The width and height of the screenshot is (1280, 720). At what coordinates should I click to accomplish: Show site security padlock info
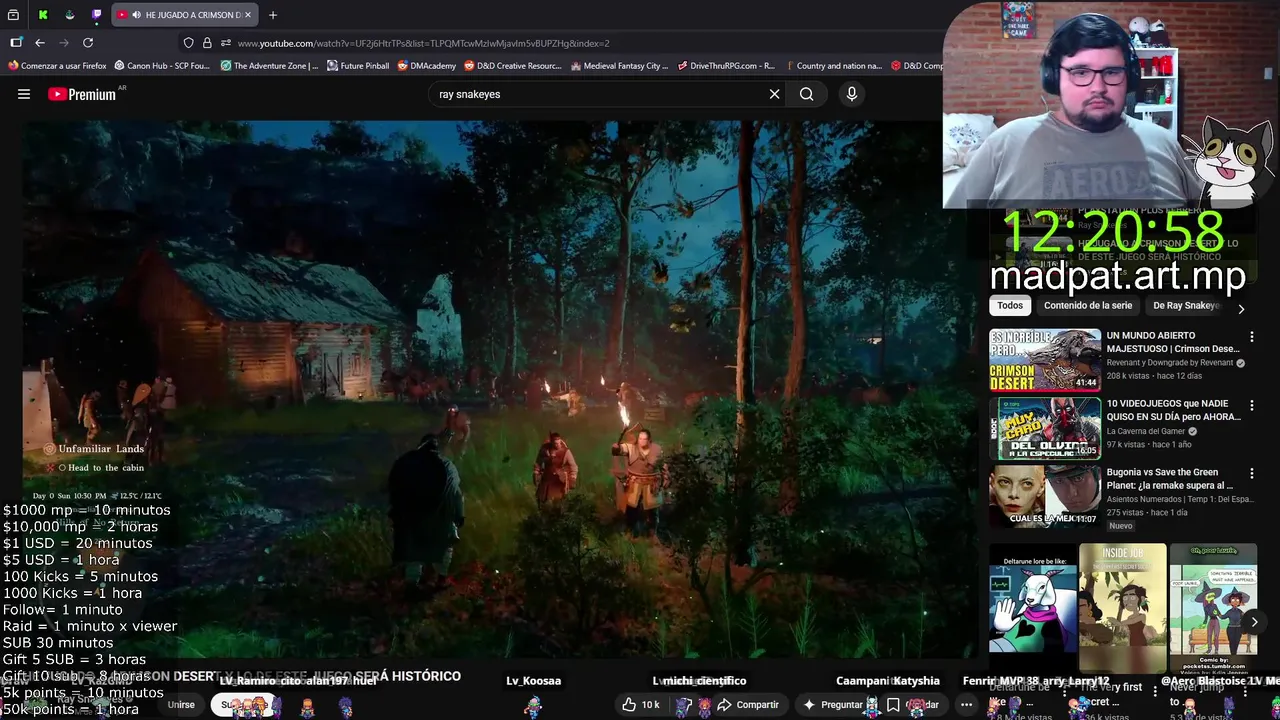click(207, 43)
